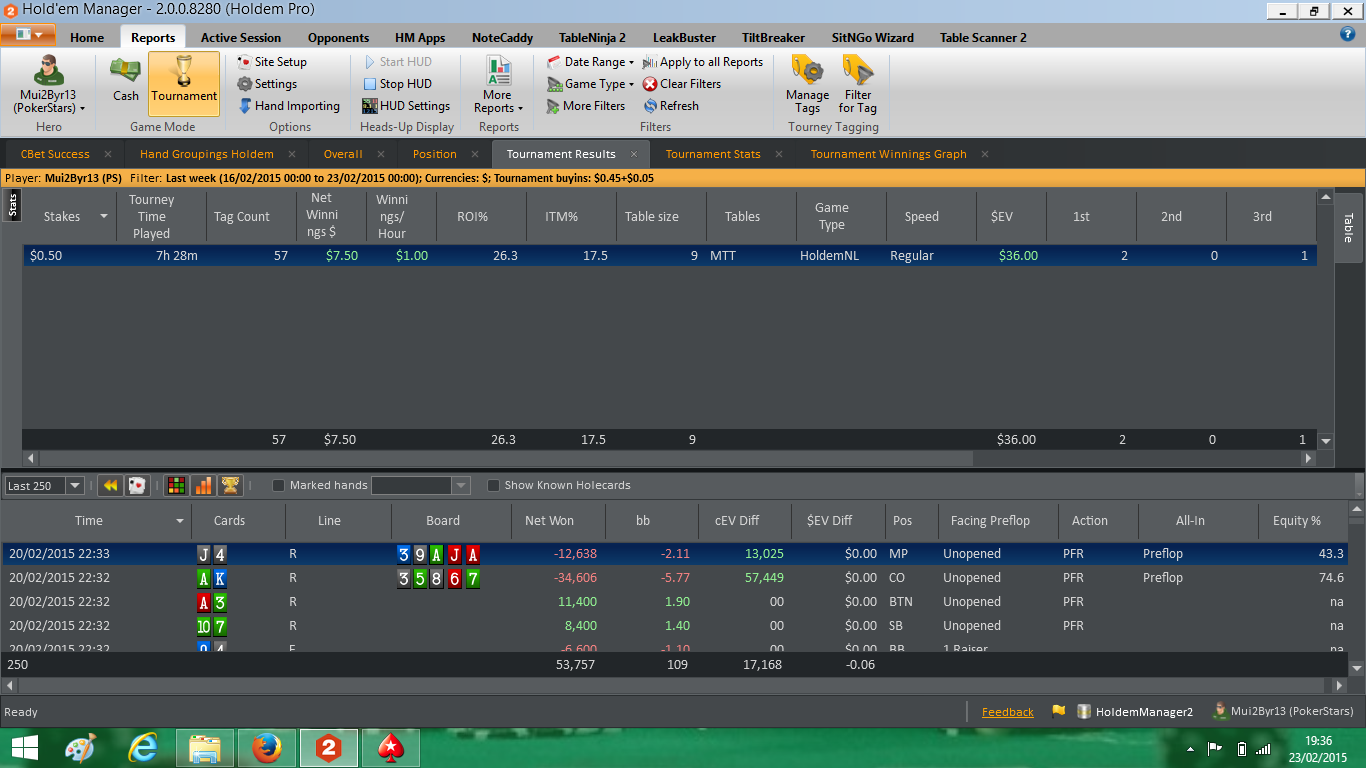Click the Time column sort arrow

click(180, 521)
